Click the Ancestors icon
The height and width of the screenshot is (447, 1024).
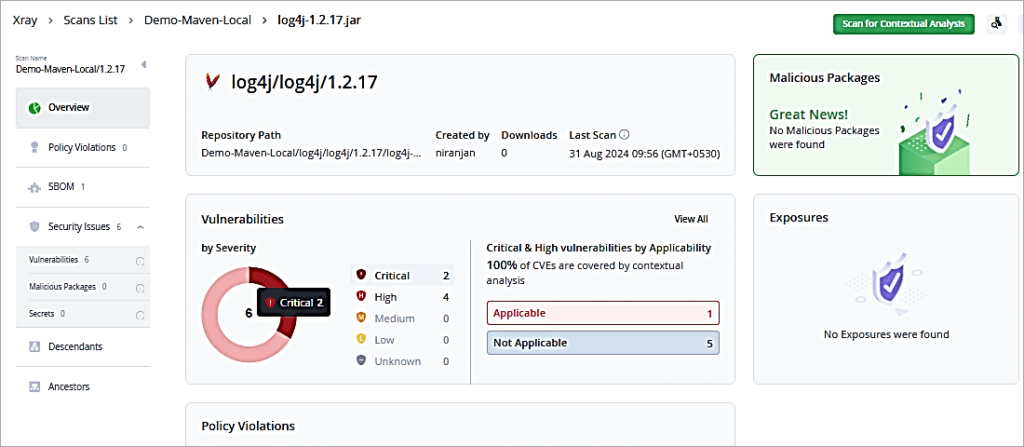35,387
